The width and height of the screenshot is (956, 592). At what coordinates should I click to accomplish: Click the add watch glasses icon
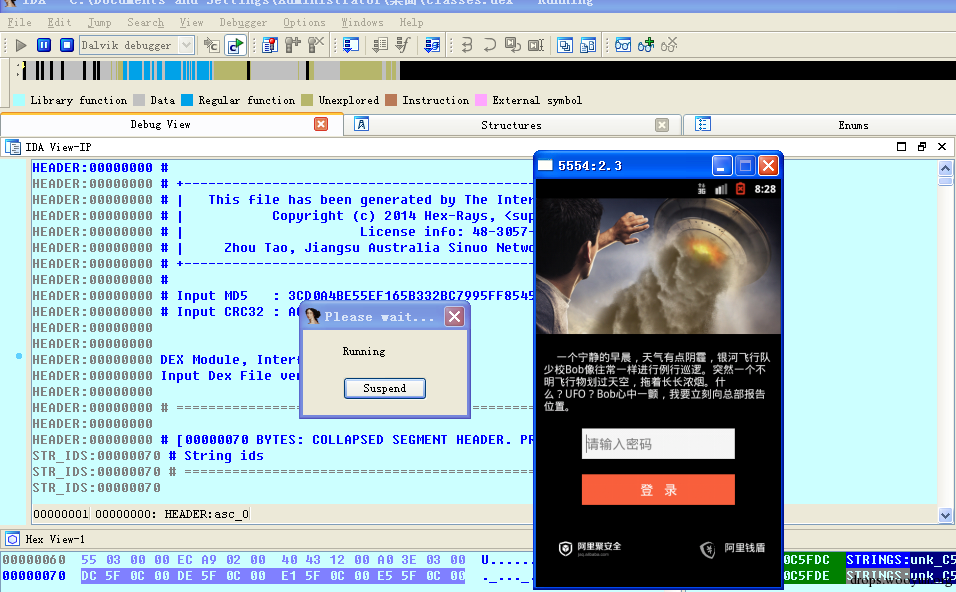pos(646,45)
